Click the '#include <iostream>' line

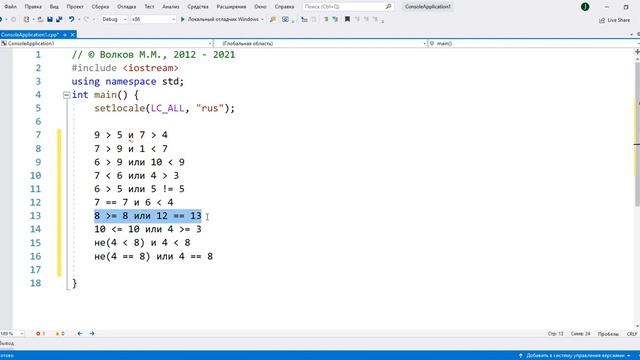(x=125, y=68)
